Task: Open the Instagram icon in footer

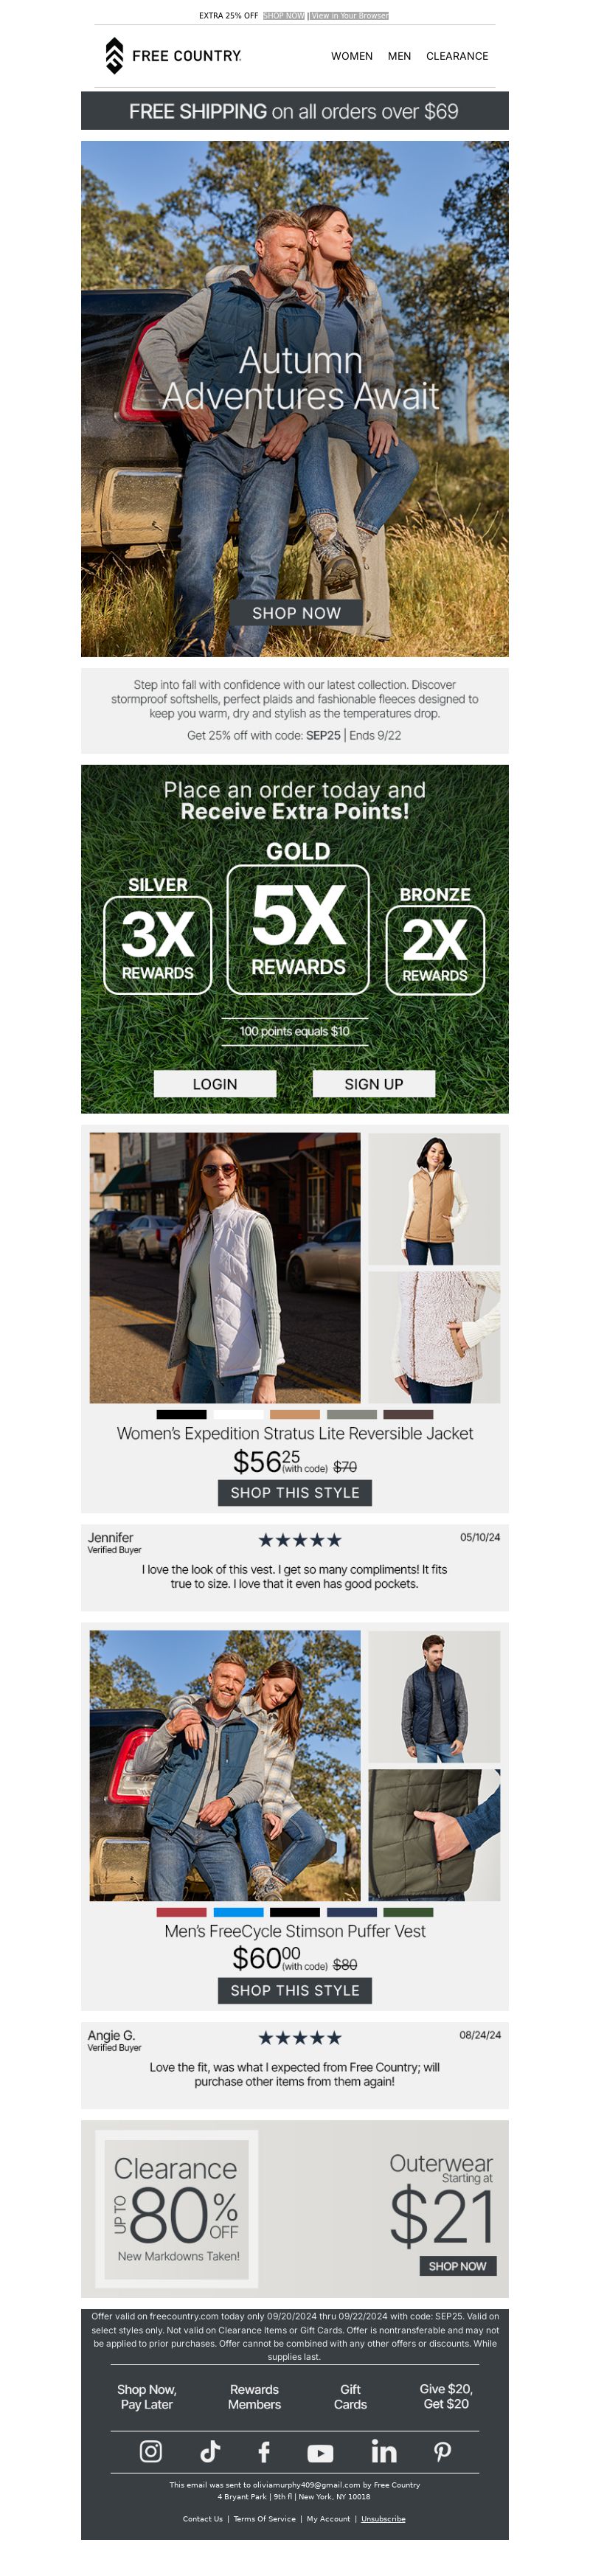Action: [x=150, y=2451]
